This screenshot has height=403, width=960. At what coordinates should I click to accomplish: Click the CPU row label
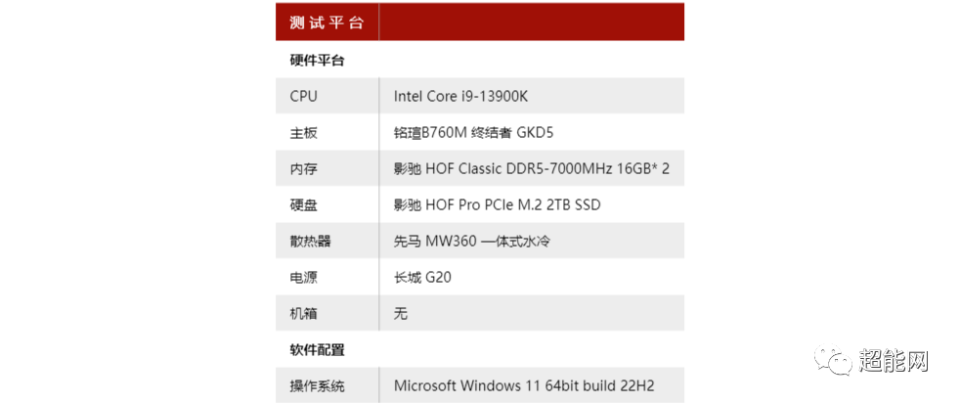point(303,96)
